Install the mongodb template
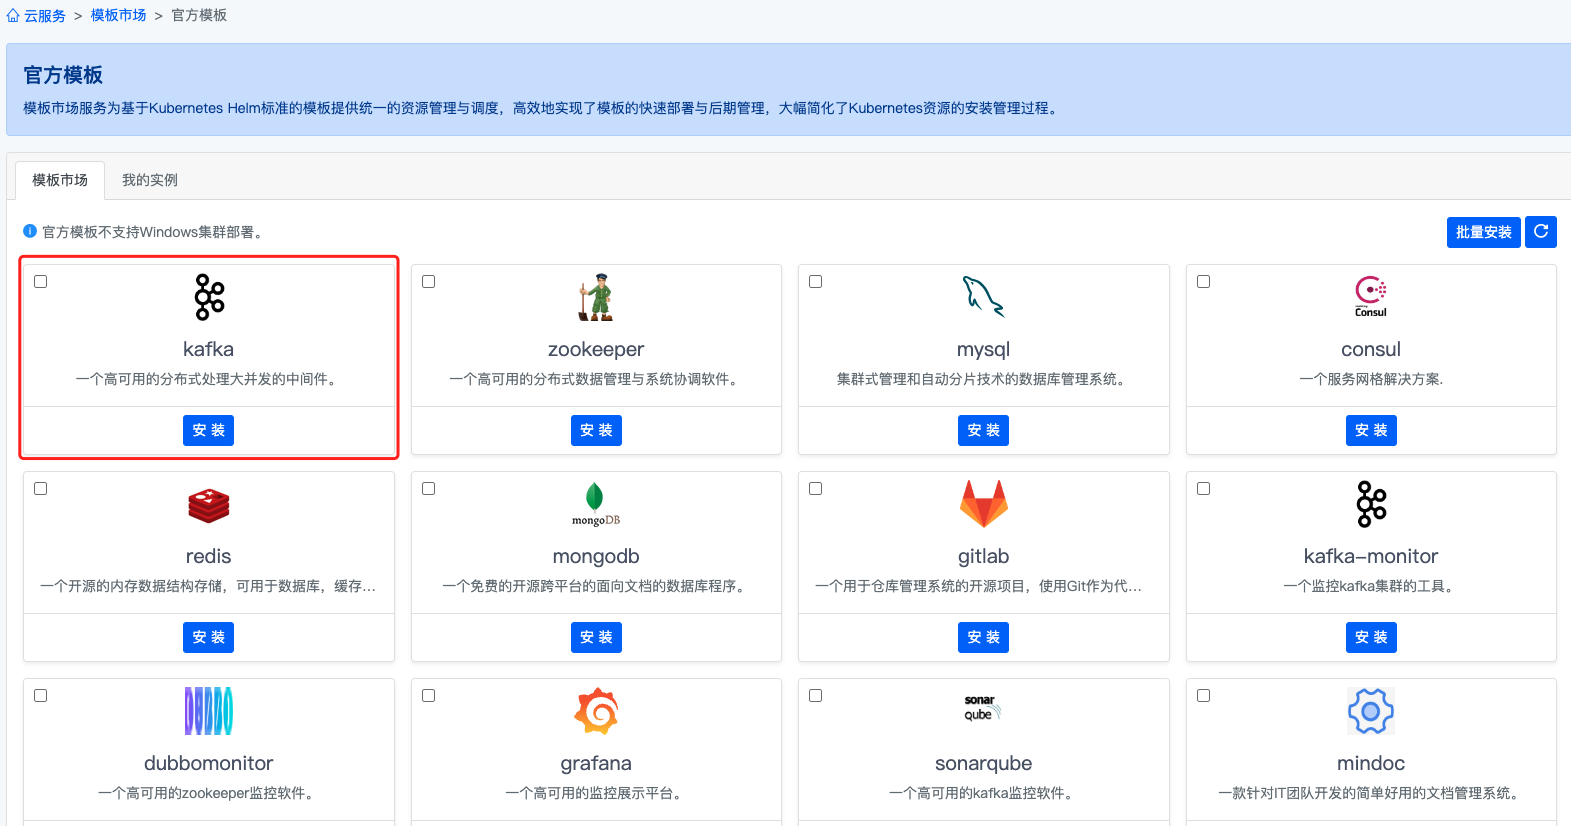The image size is (1571, 826). click(596, 637)
